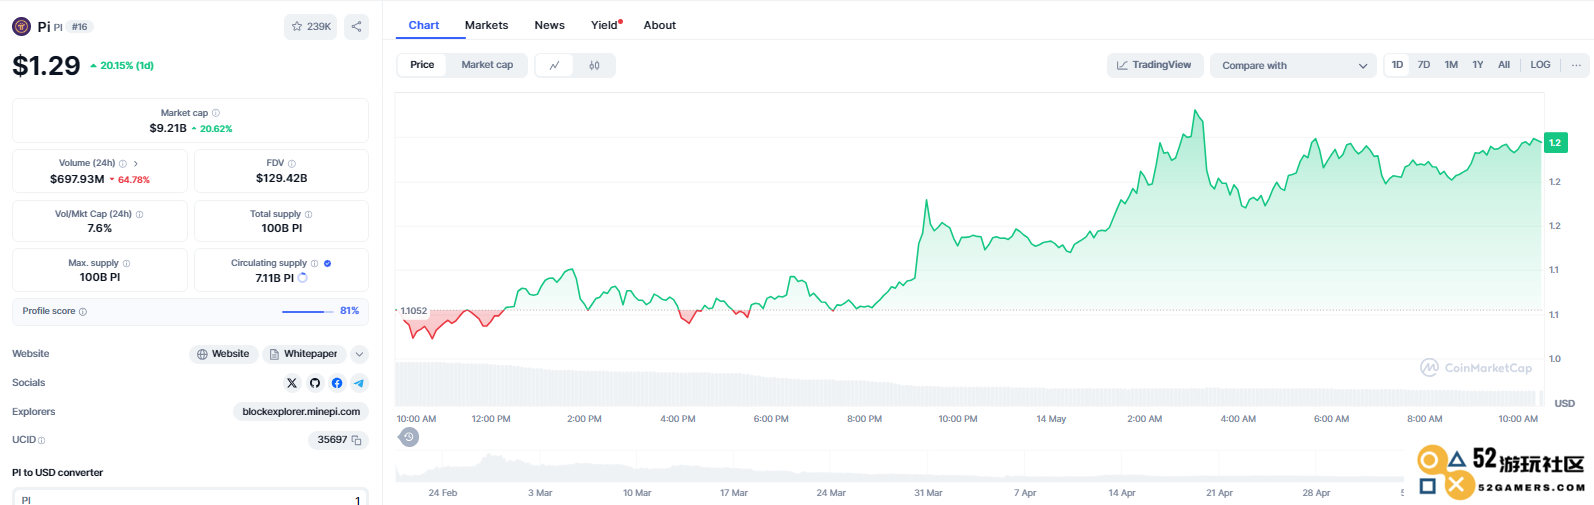Add Pi to watchlist via star button

[311, 26]
